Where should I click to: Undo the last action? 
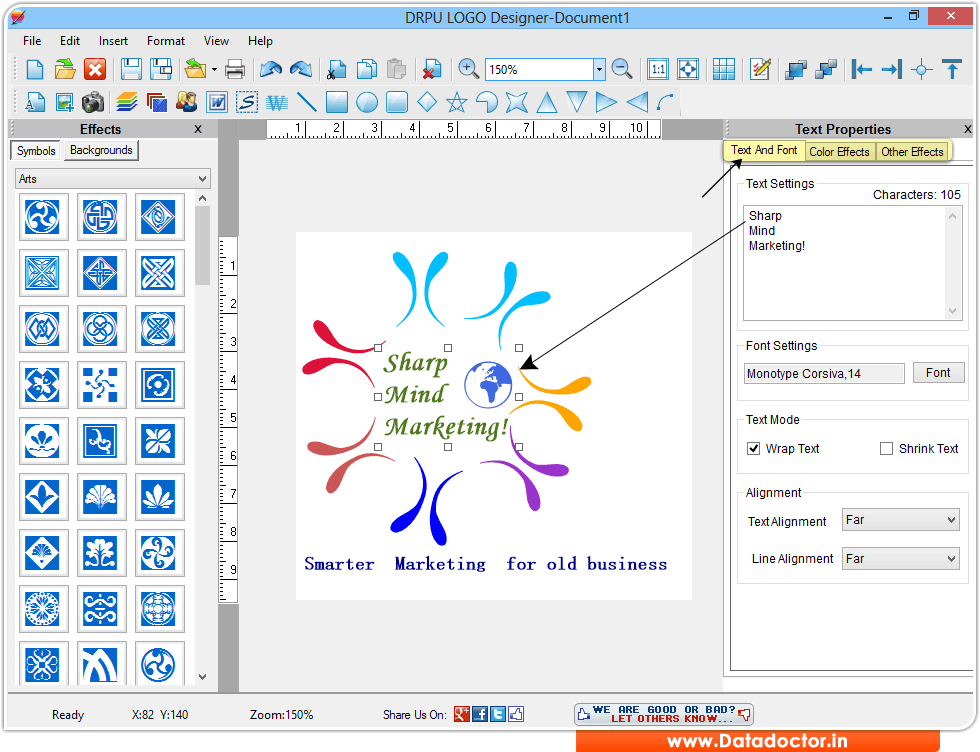pos(268,69)
